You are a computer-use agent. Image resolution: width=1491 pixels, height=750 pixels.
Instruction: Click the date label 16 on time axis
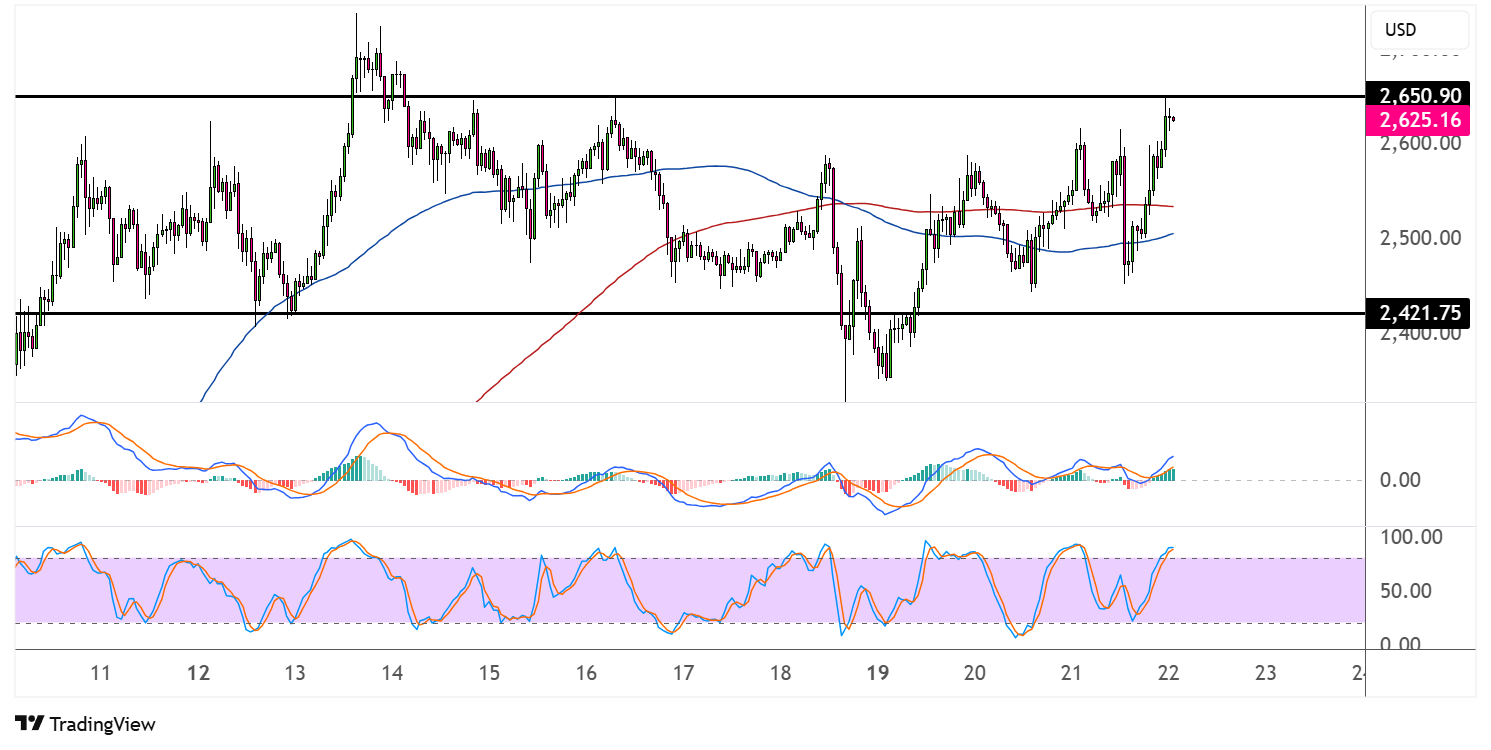pyautogui.click(x=586, y=674)
